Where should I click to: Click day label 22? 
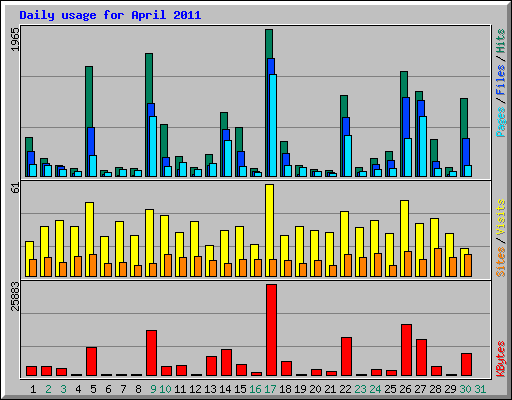[345, 389]
